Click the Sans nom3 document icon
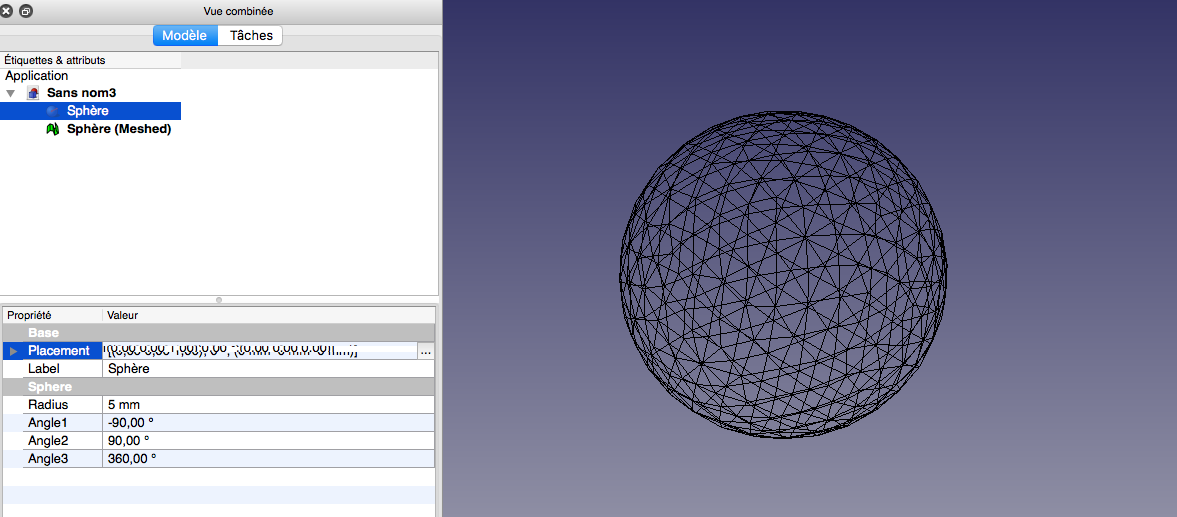1177x517 pixels. (x=33, y=93)
